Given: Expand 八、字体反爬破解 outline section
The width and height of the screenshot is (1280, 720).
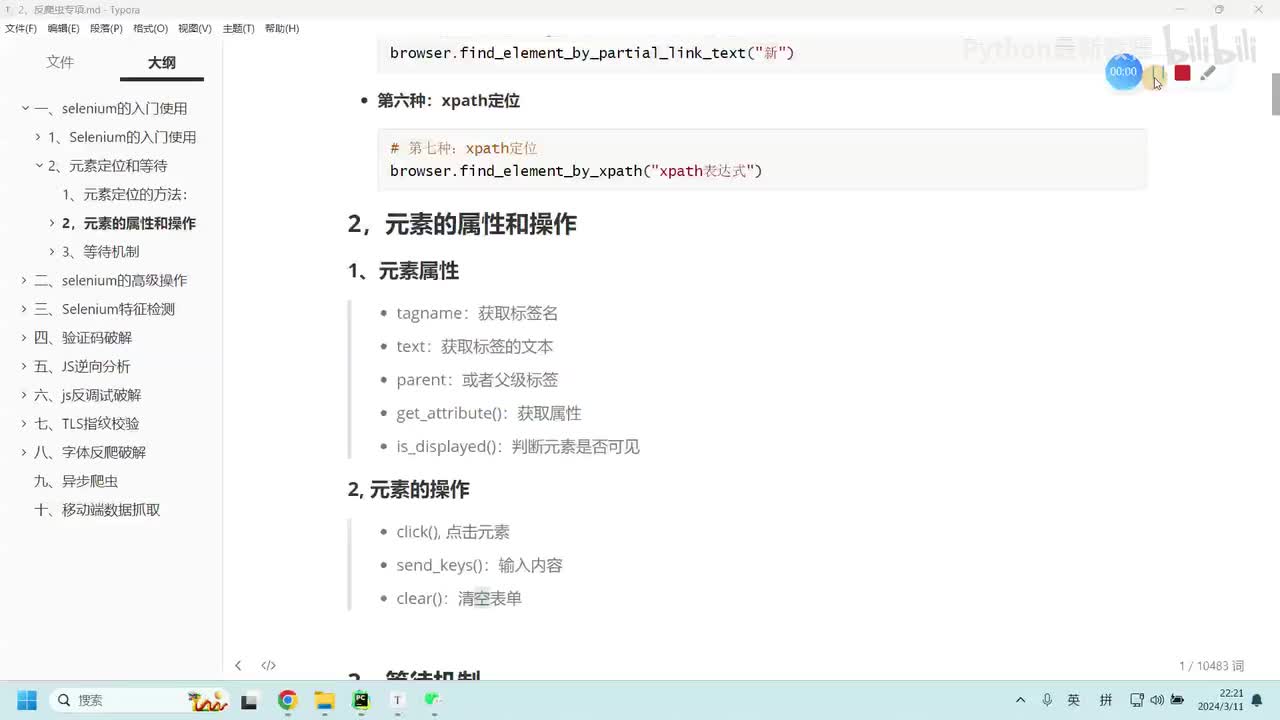Looking at the screenshot, I should (x=25, y=453).
